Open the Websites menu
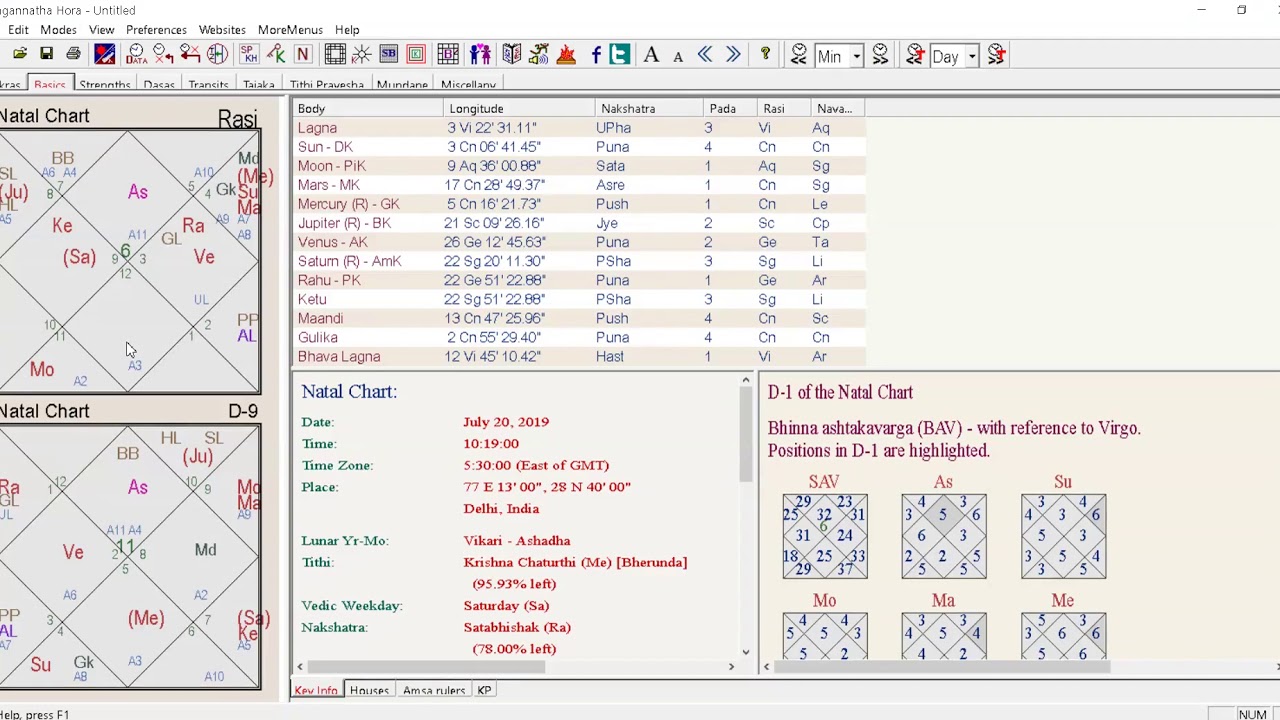 [222, 30]
